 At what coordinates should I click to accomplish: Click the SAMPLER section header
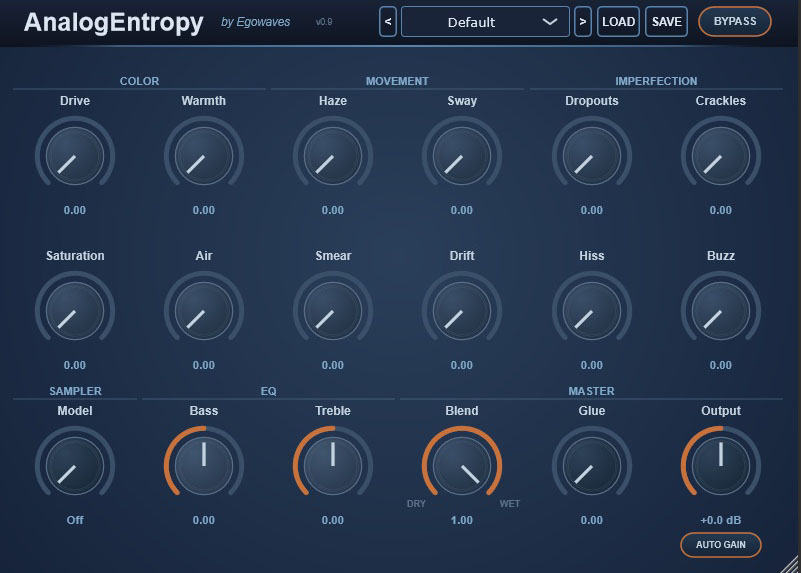(x=75, y=391)
